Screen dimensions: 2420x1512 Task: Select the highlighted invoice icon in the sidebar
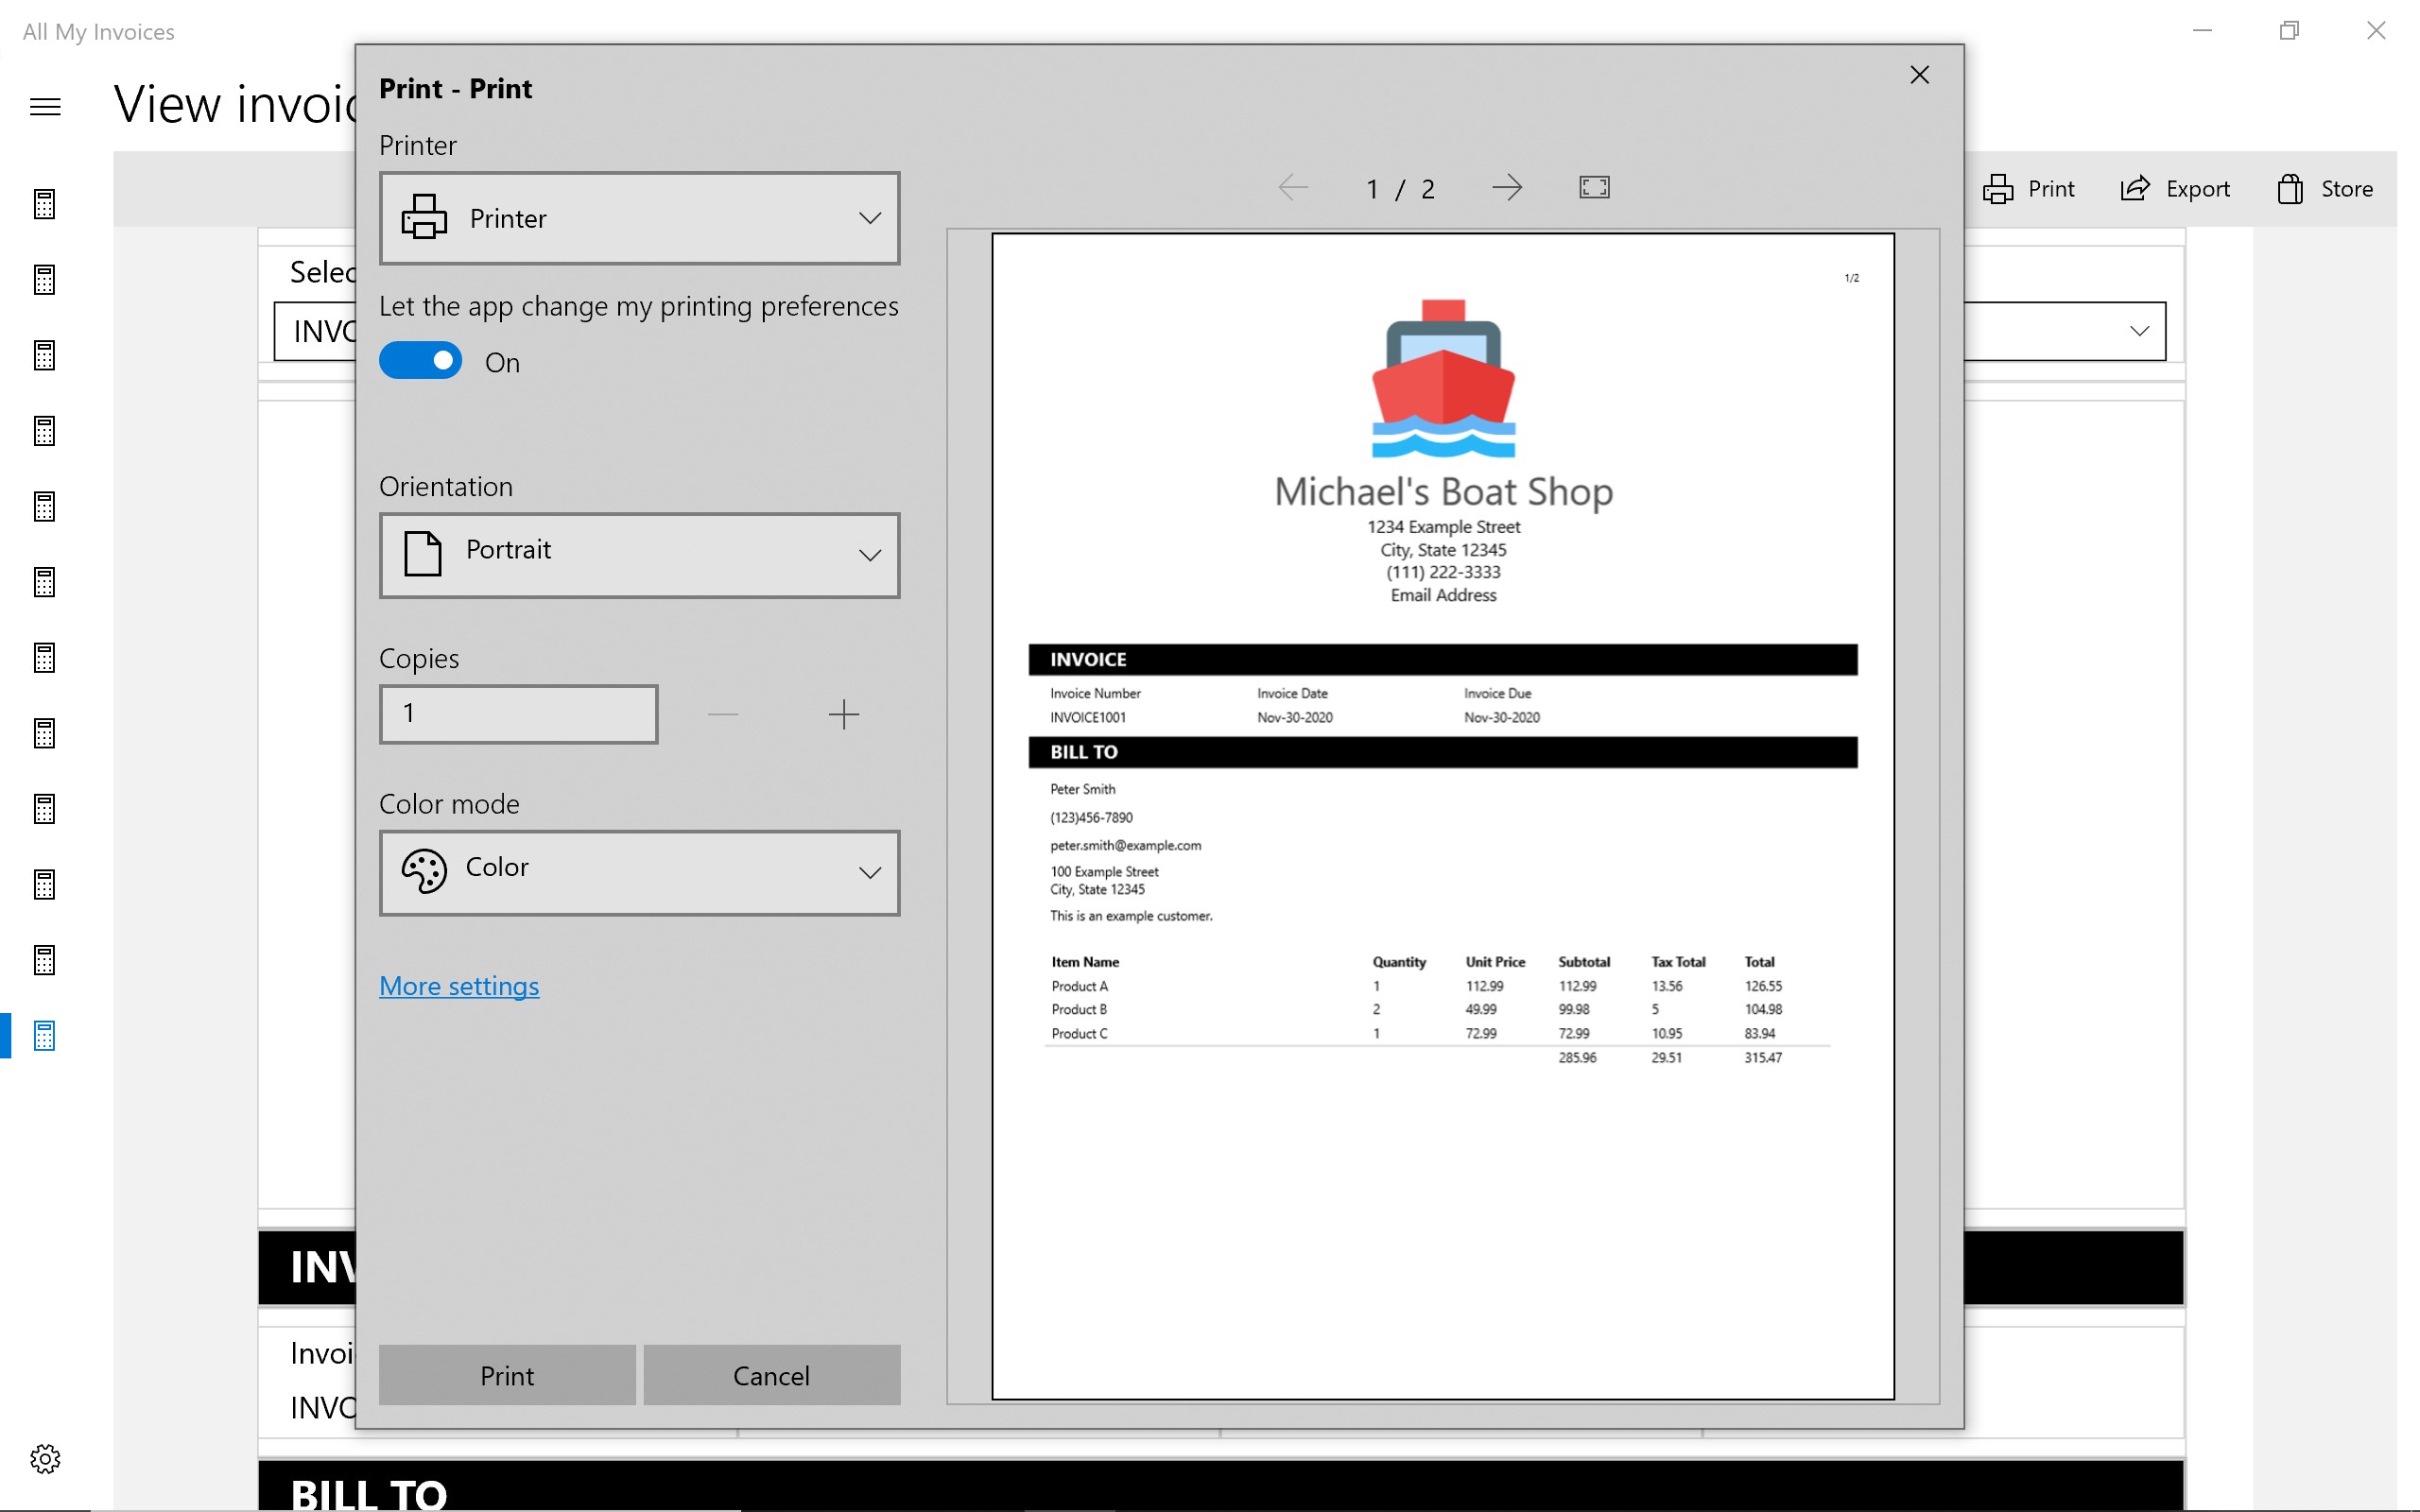pyautogui.click(x=44, y=1035)
